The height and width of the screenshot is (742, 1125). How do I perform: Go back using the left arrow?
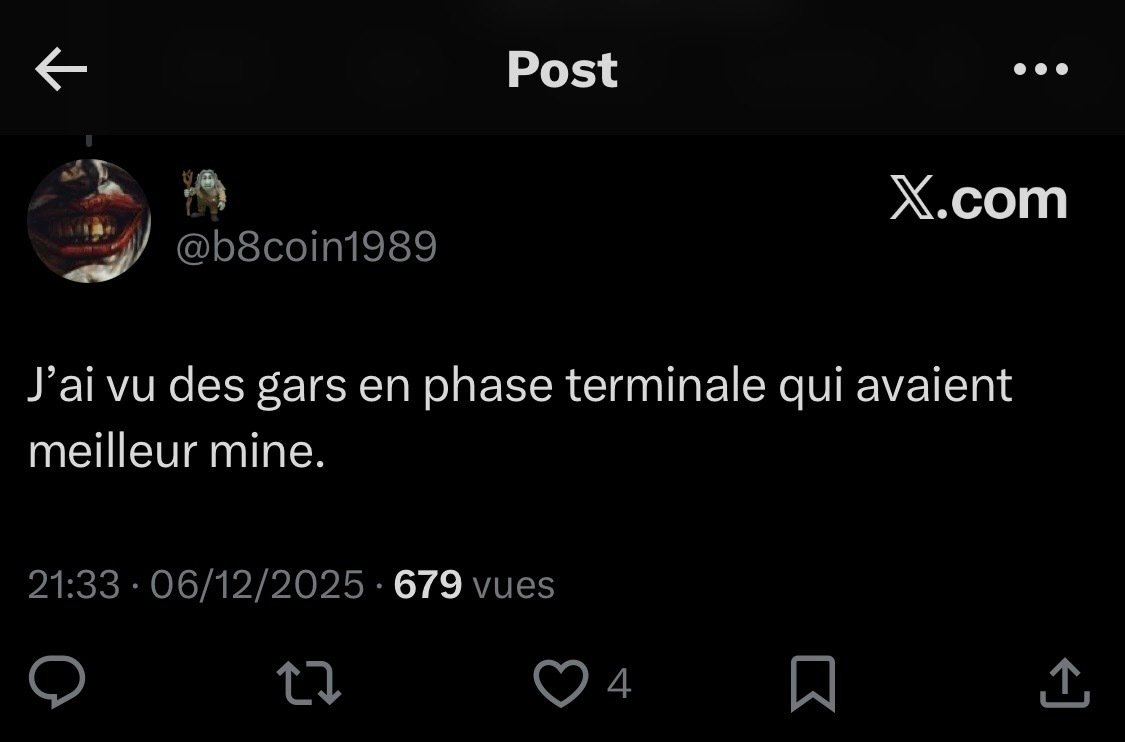click(61, 69)
